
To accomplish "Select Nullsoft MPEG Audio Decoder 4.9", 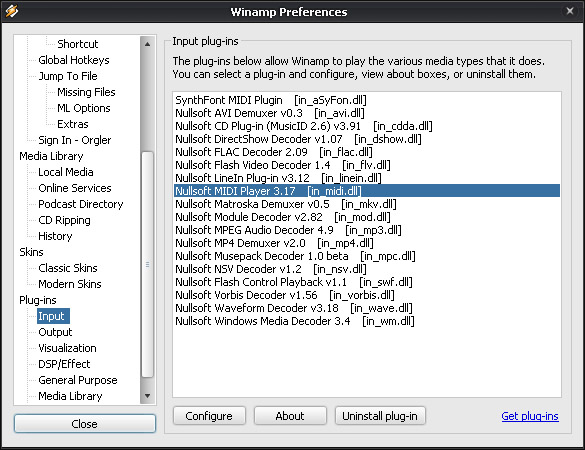I will click(288, 230).
